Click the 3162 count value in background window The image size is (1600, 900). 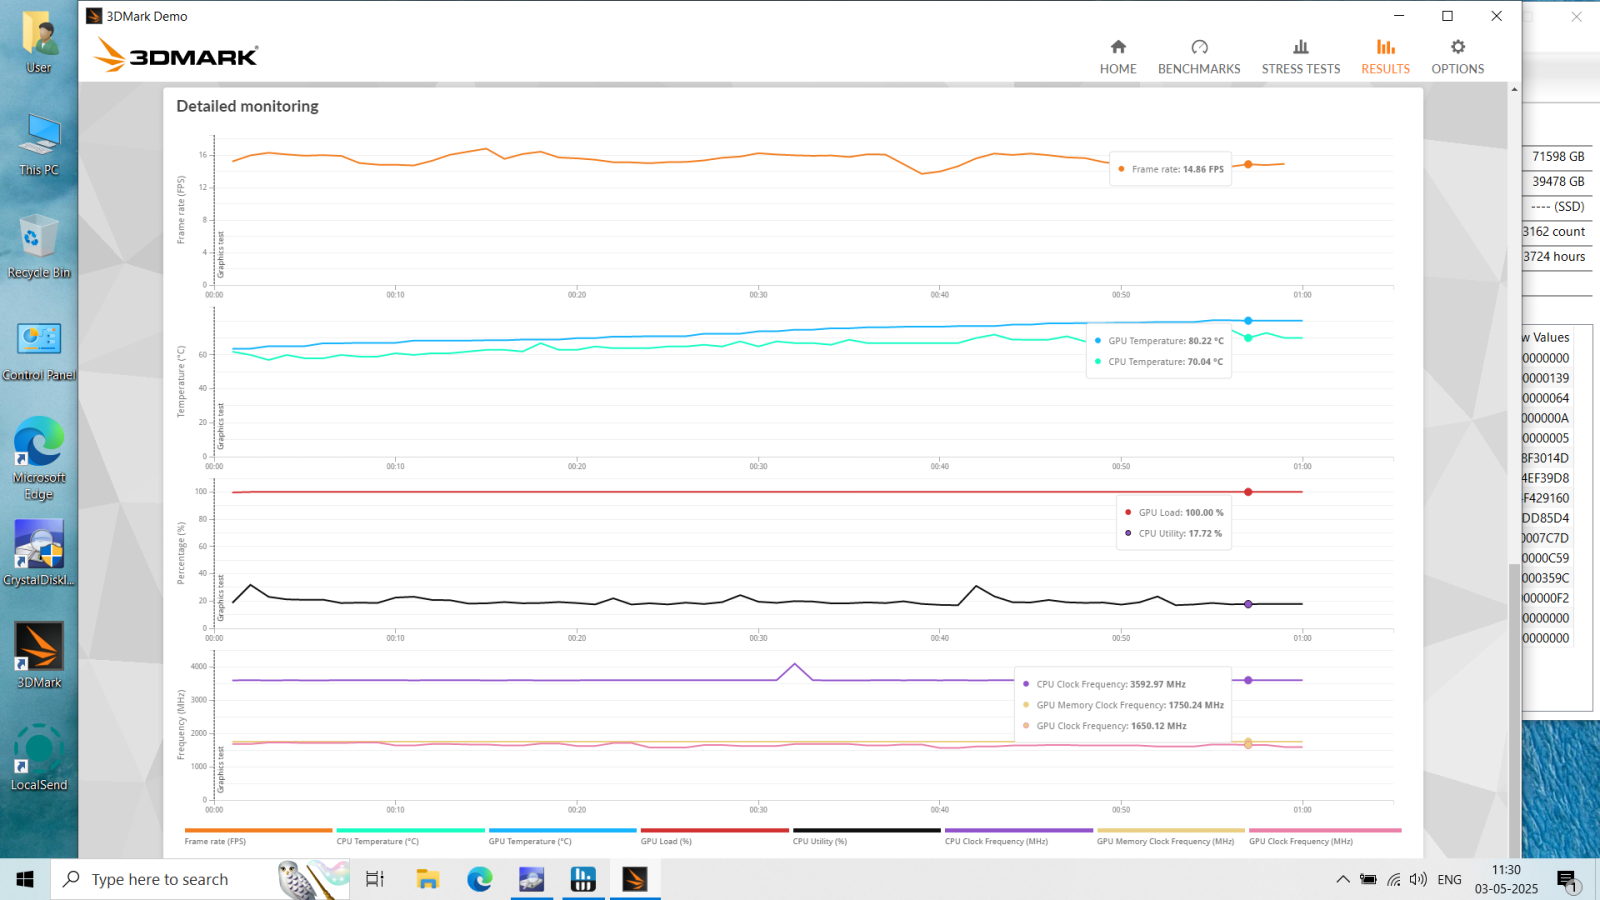pos(1556,231)
